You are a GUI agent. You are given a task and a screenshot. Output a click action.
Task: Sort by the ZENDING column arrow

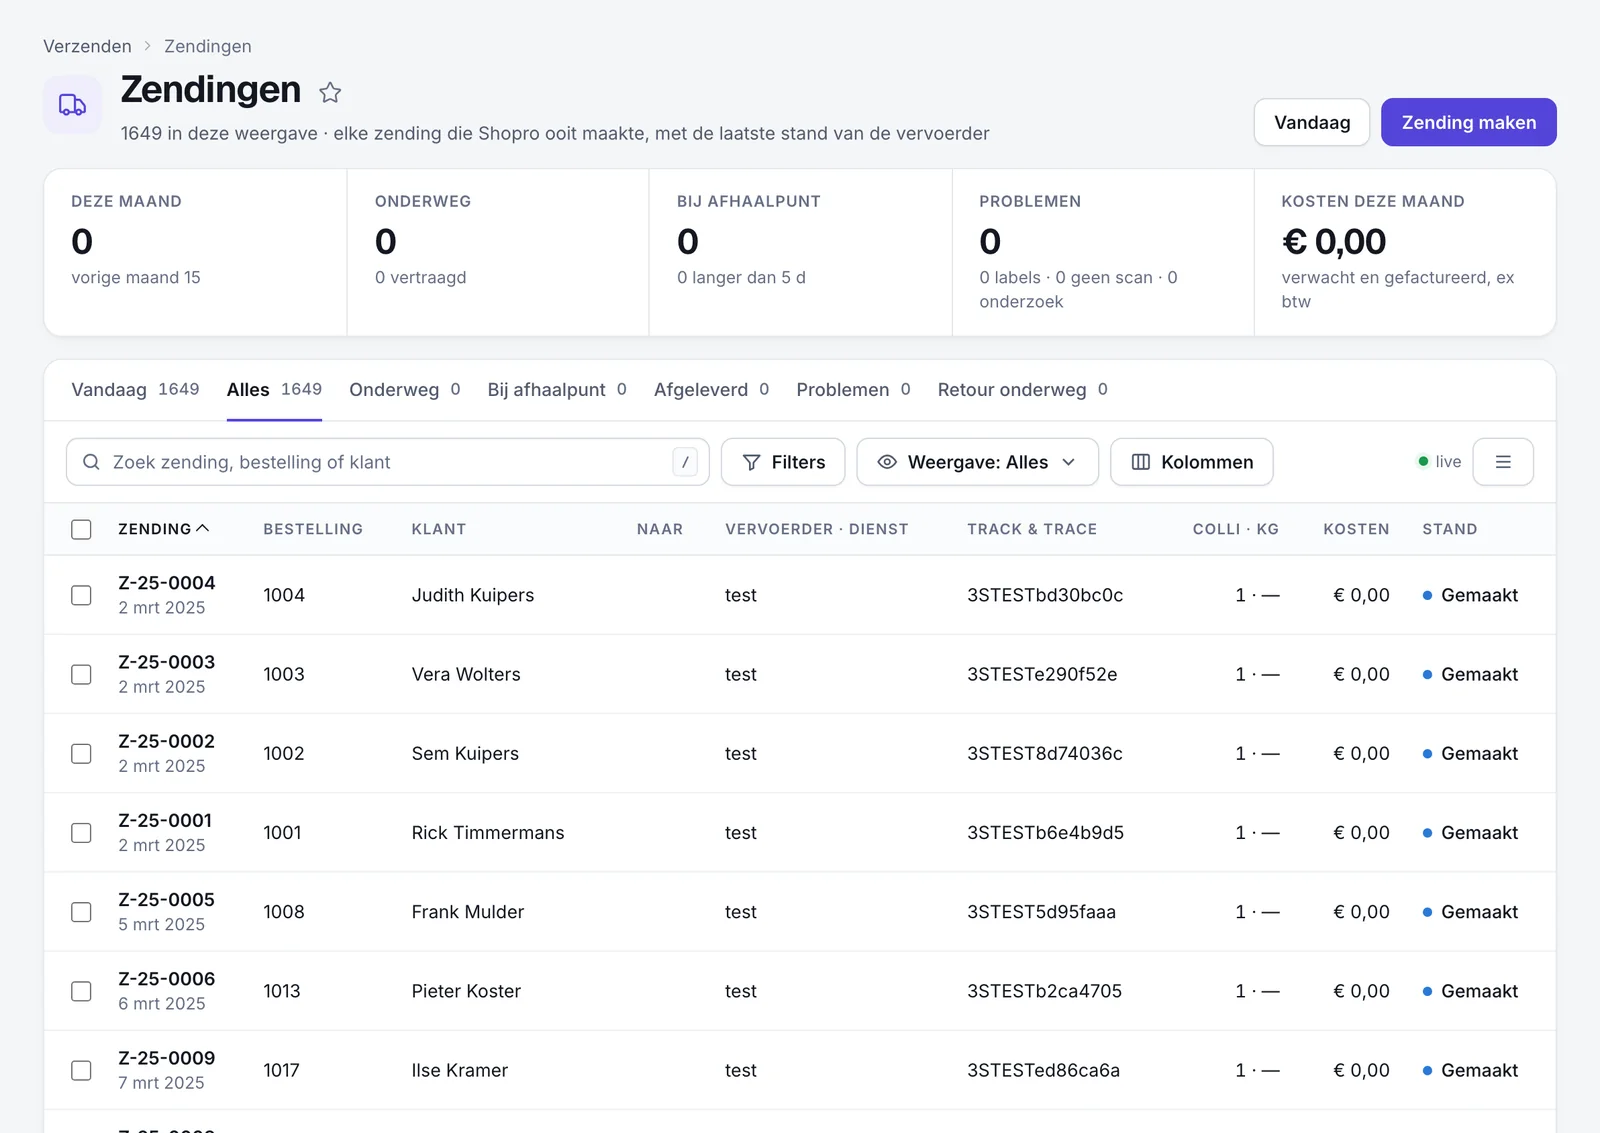coord(203,528)
